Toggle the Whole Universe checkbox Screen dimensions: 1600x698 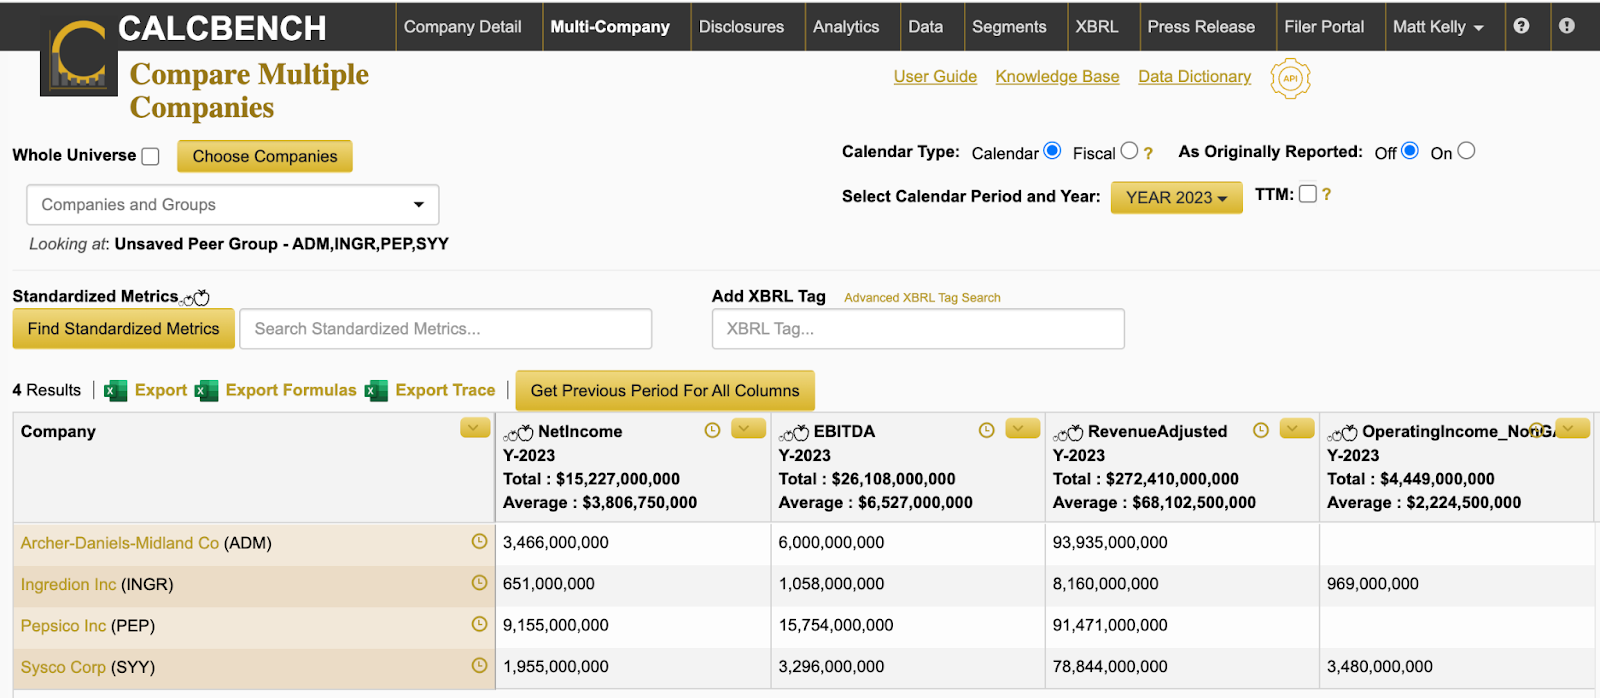click(151, 156)
